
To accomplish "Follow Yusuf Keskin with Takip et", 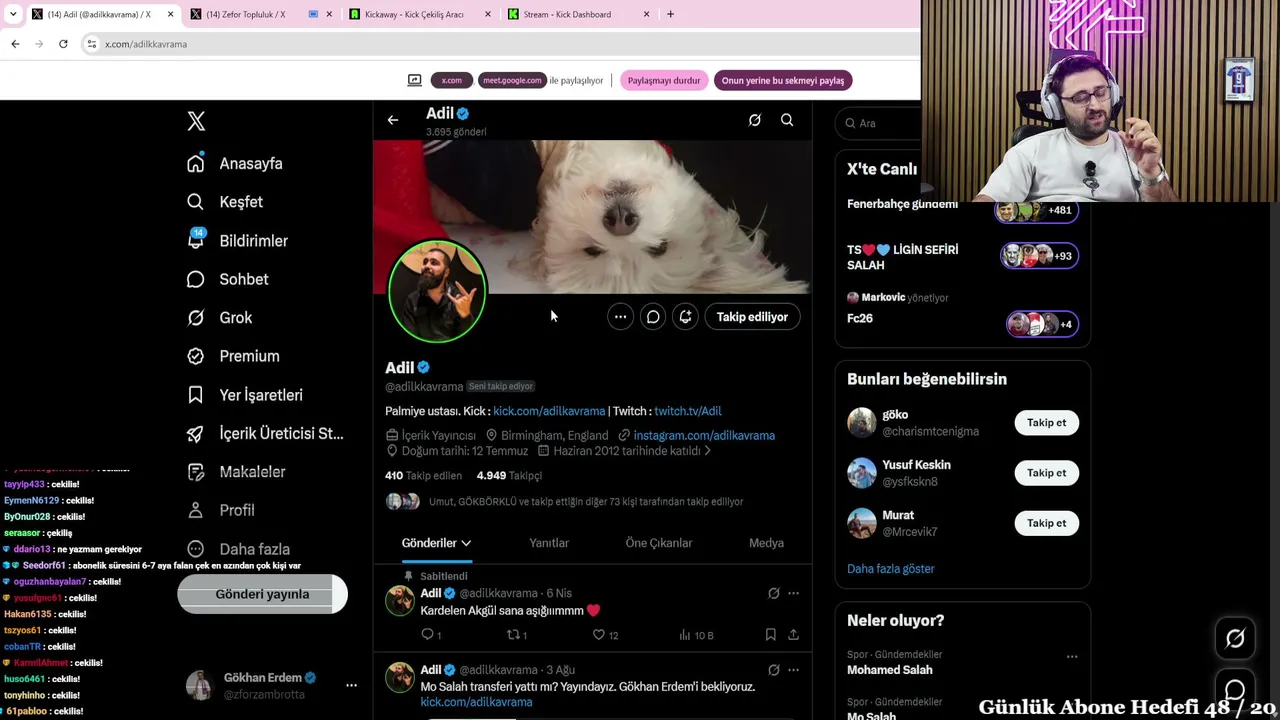I will pos(1046,473).
